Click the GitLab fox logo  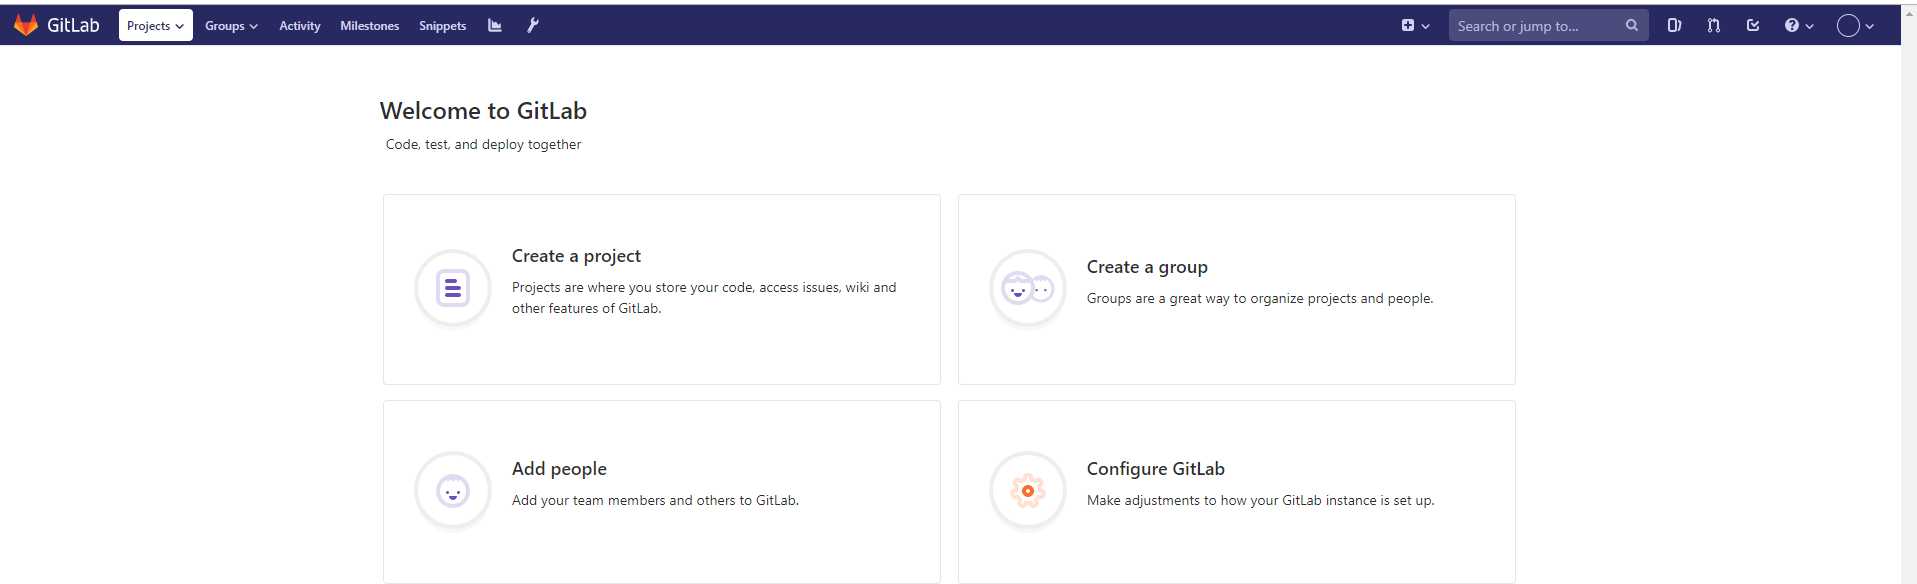point(26,25)
